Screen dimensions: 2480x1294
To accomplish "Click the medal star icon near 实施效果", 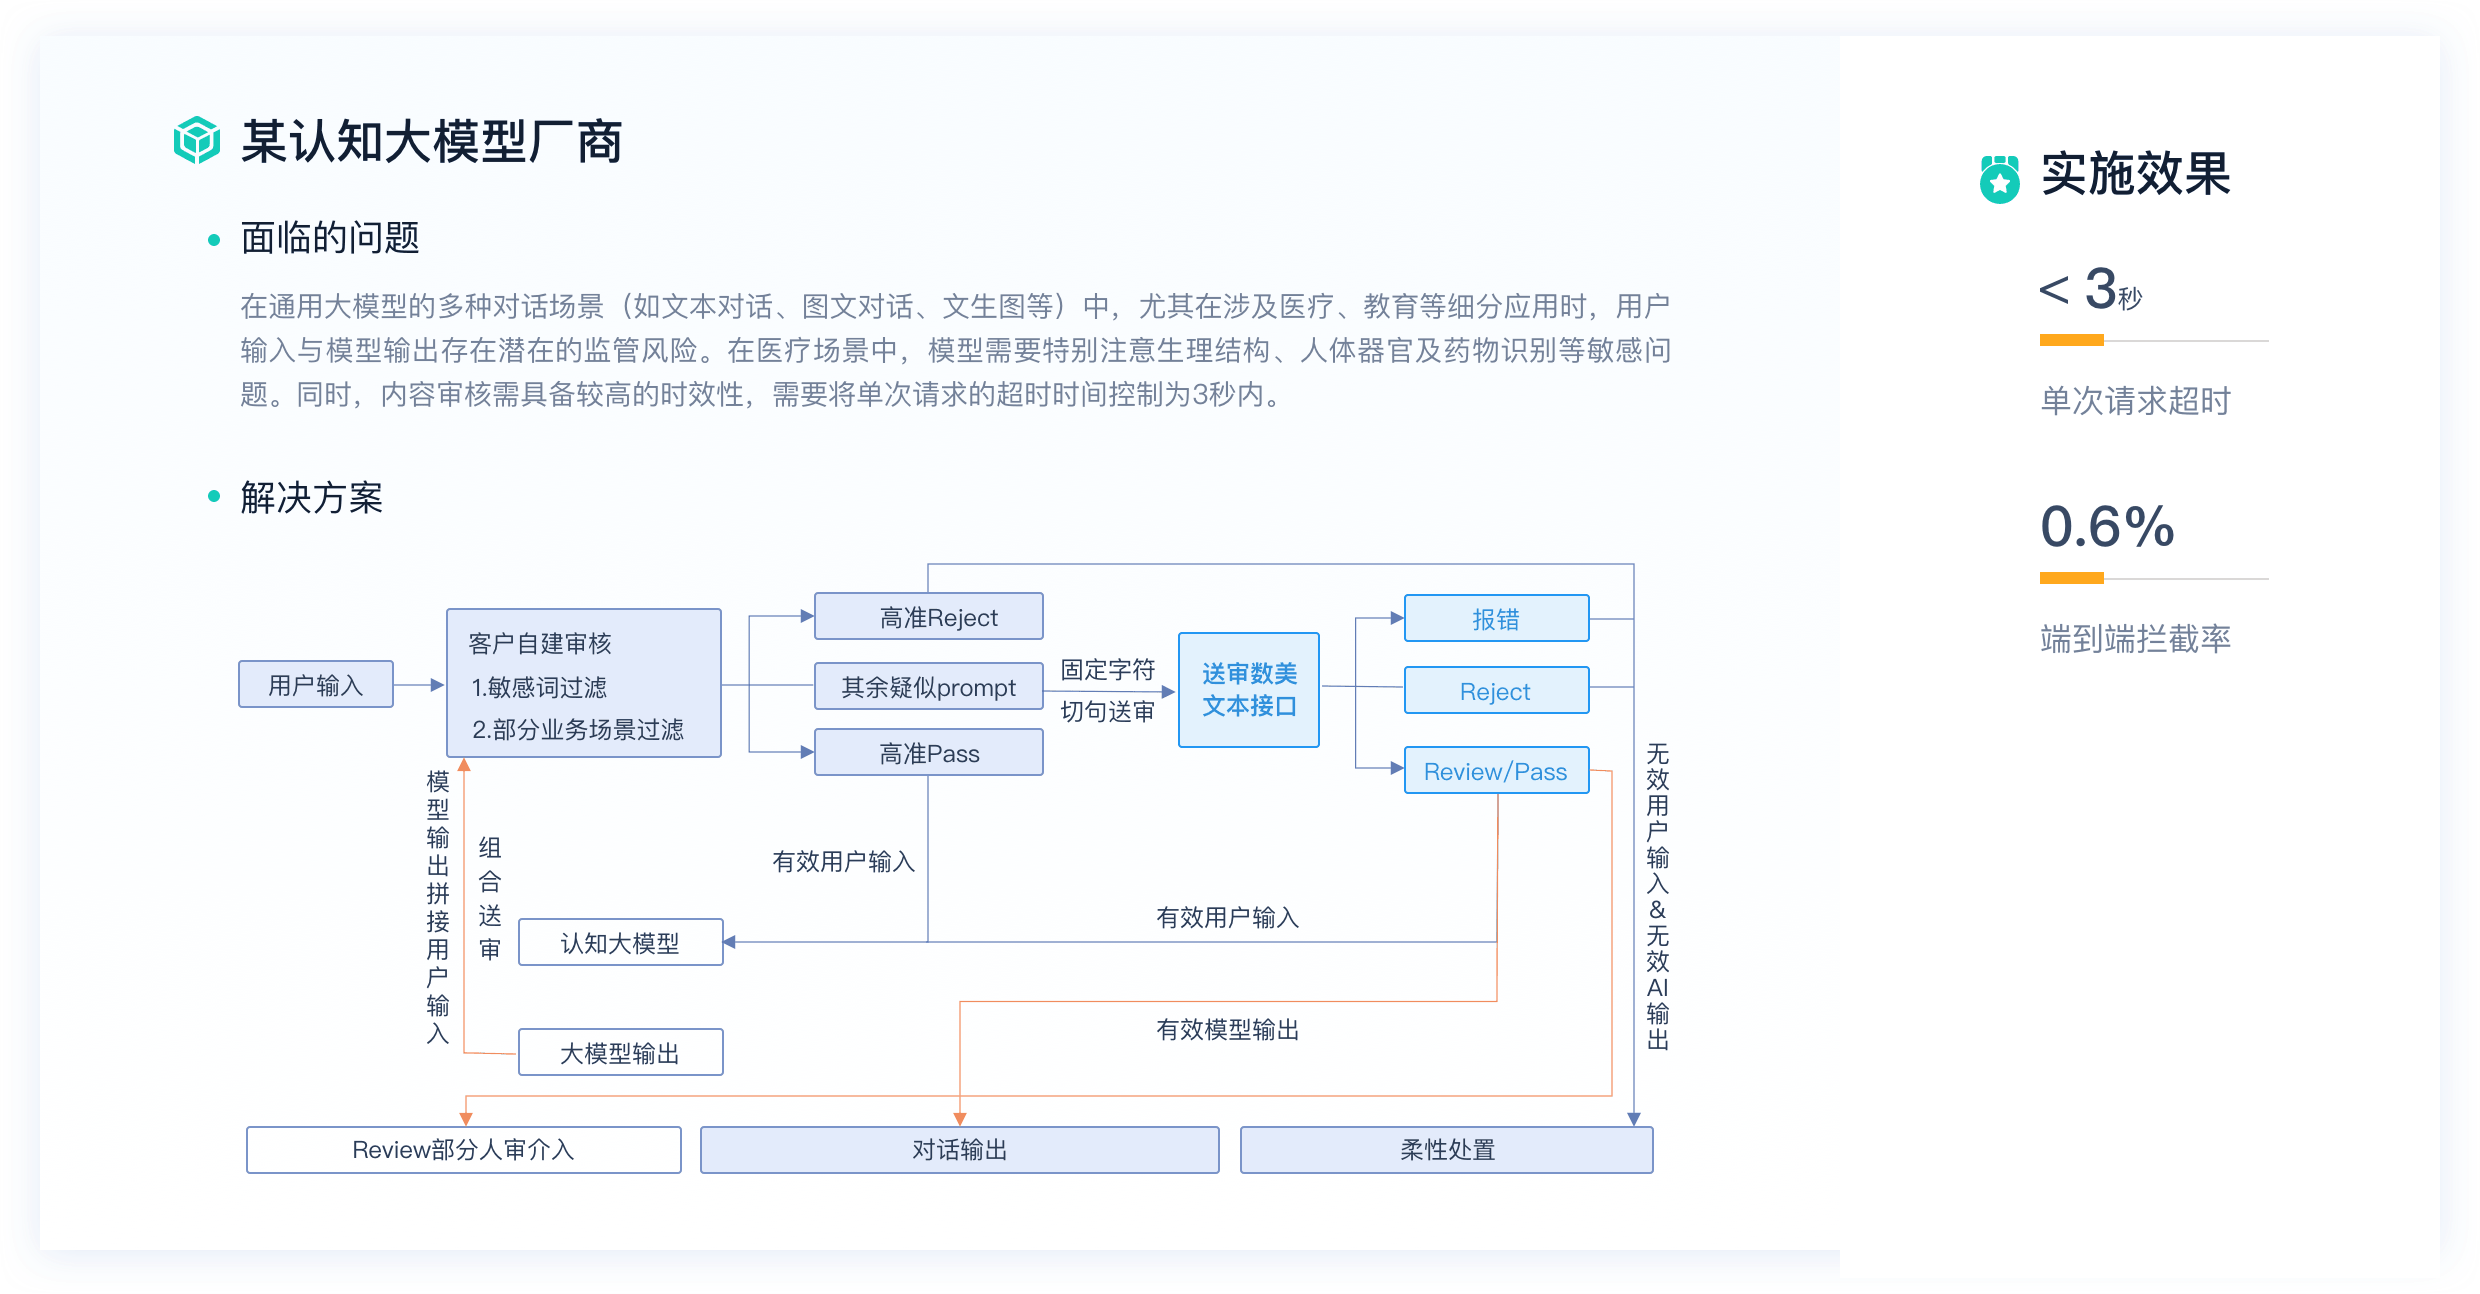I will [2000, 179].
